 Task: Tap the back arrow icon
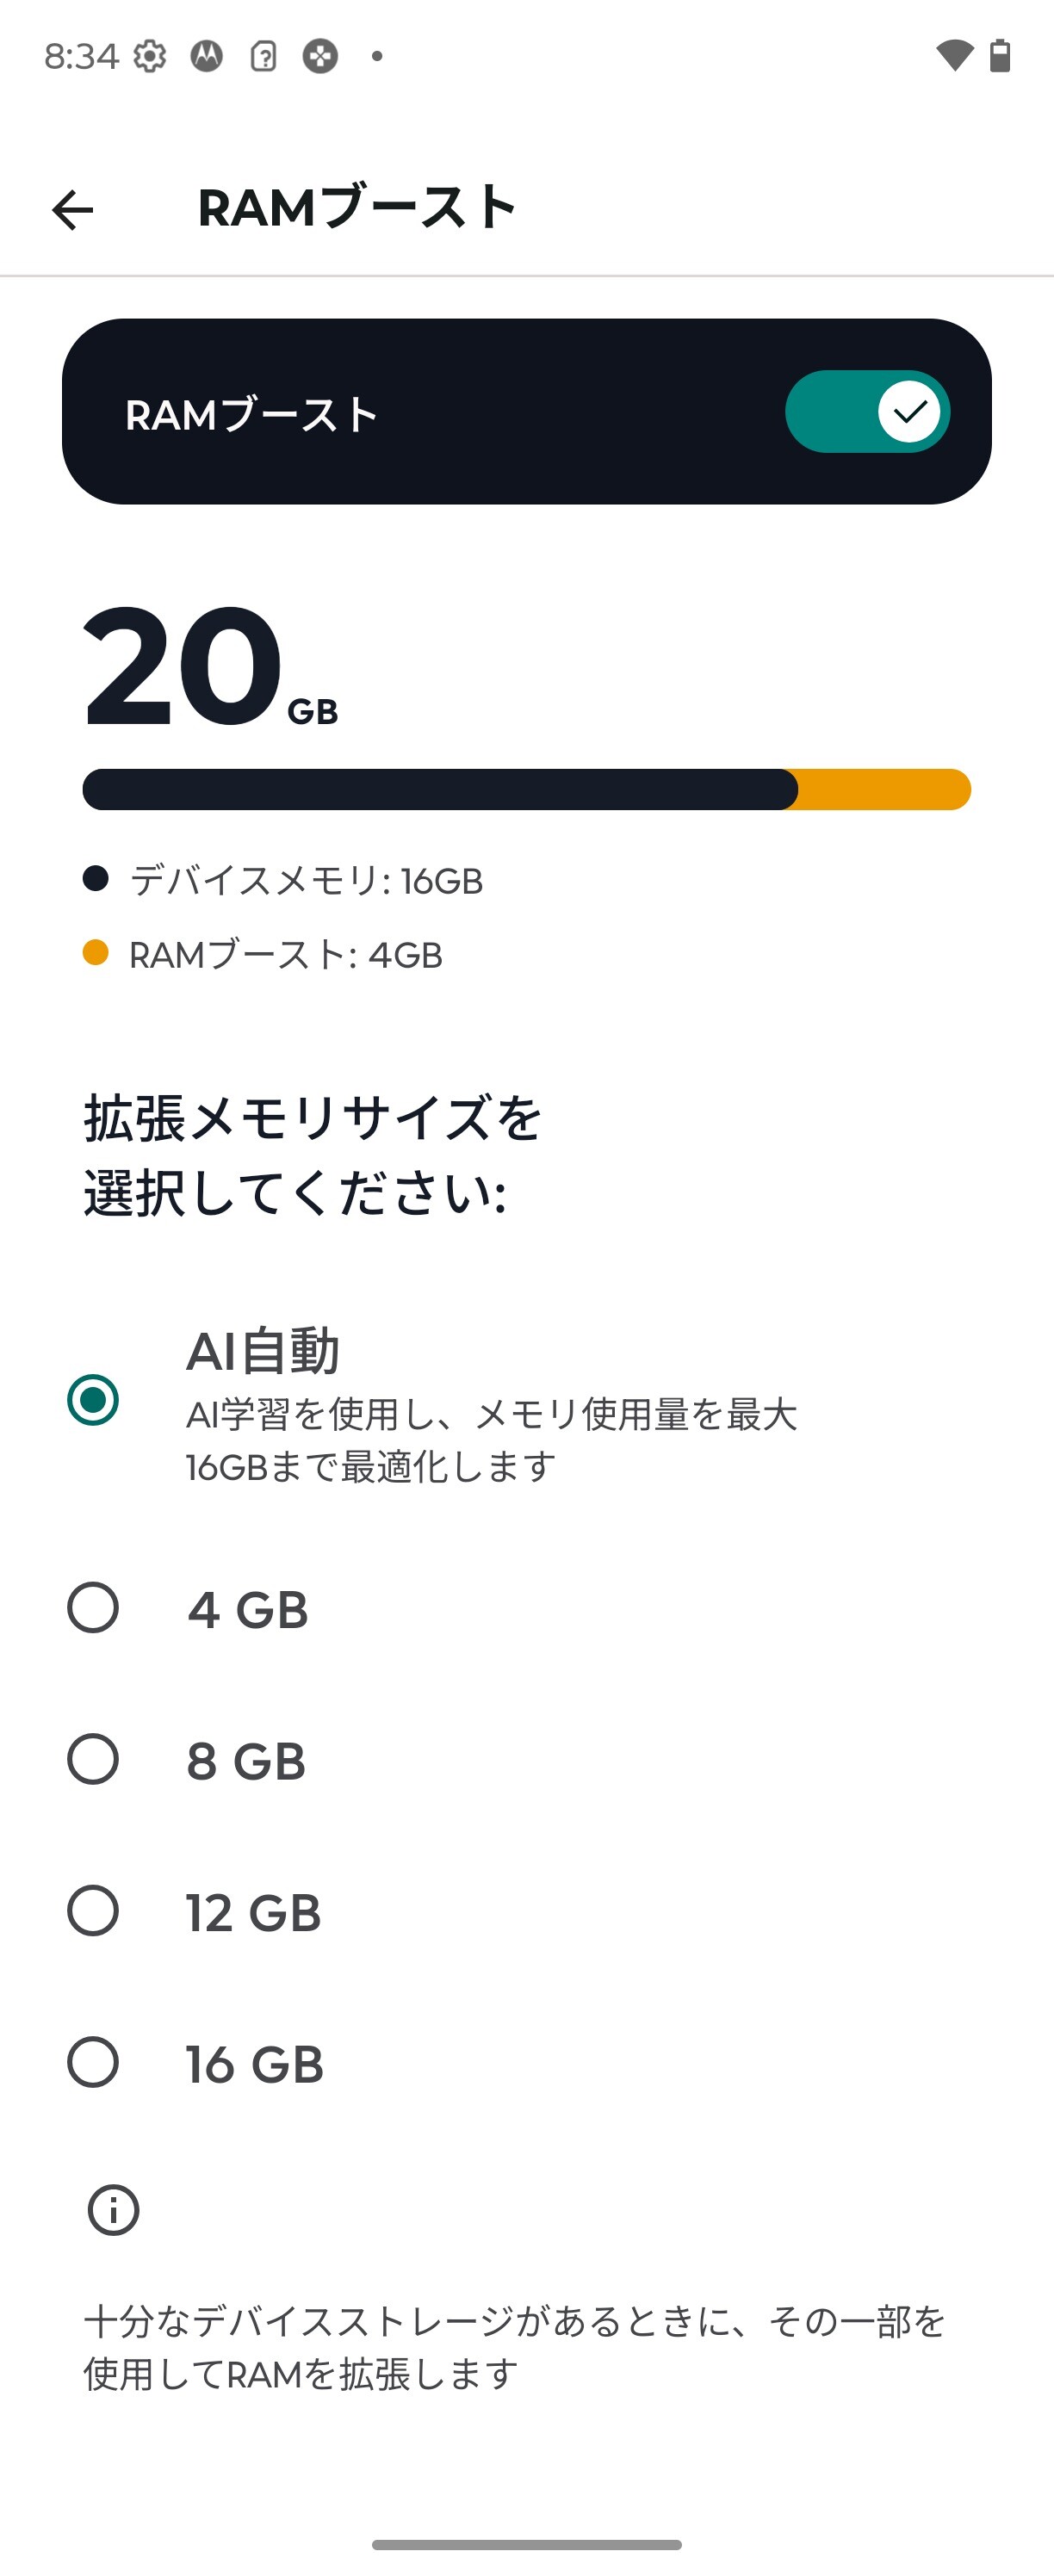tap(73, 210)
